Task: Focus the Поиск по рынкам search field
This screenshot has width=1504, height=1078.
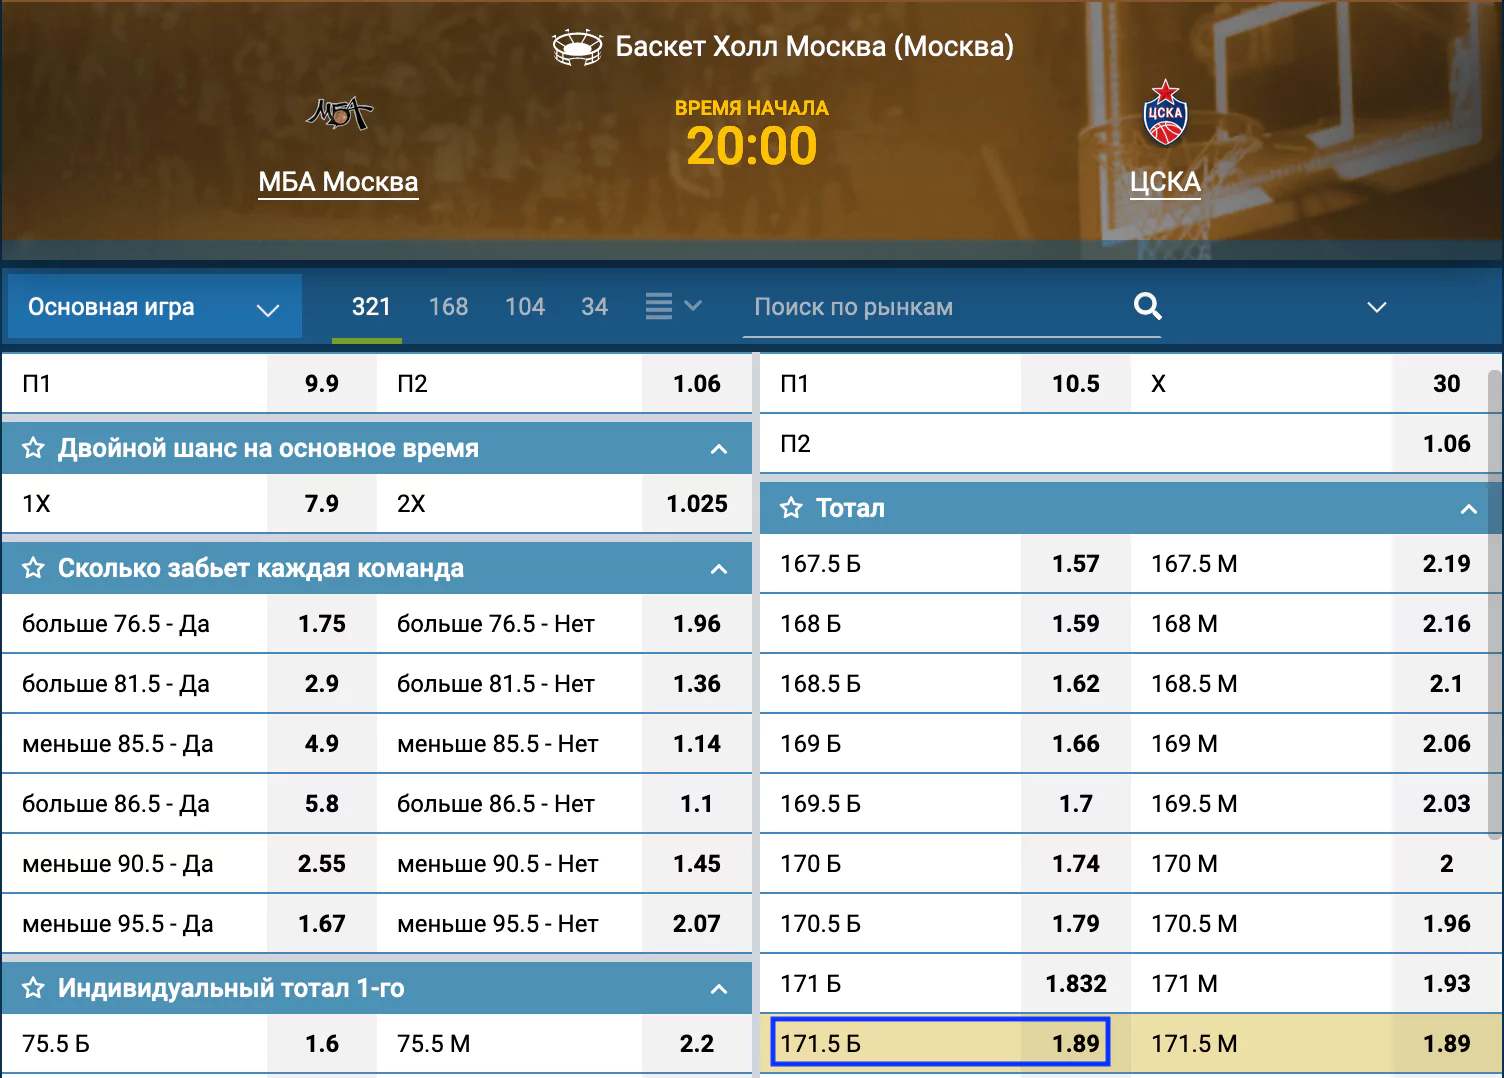Action: pos(938,307)
